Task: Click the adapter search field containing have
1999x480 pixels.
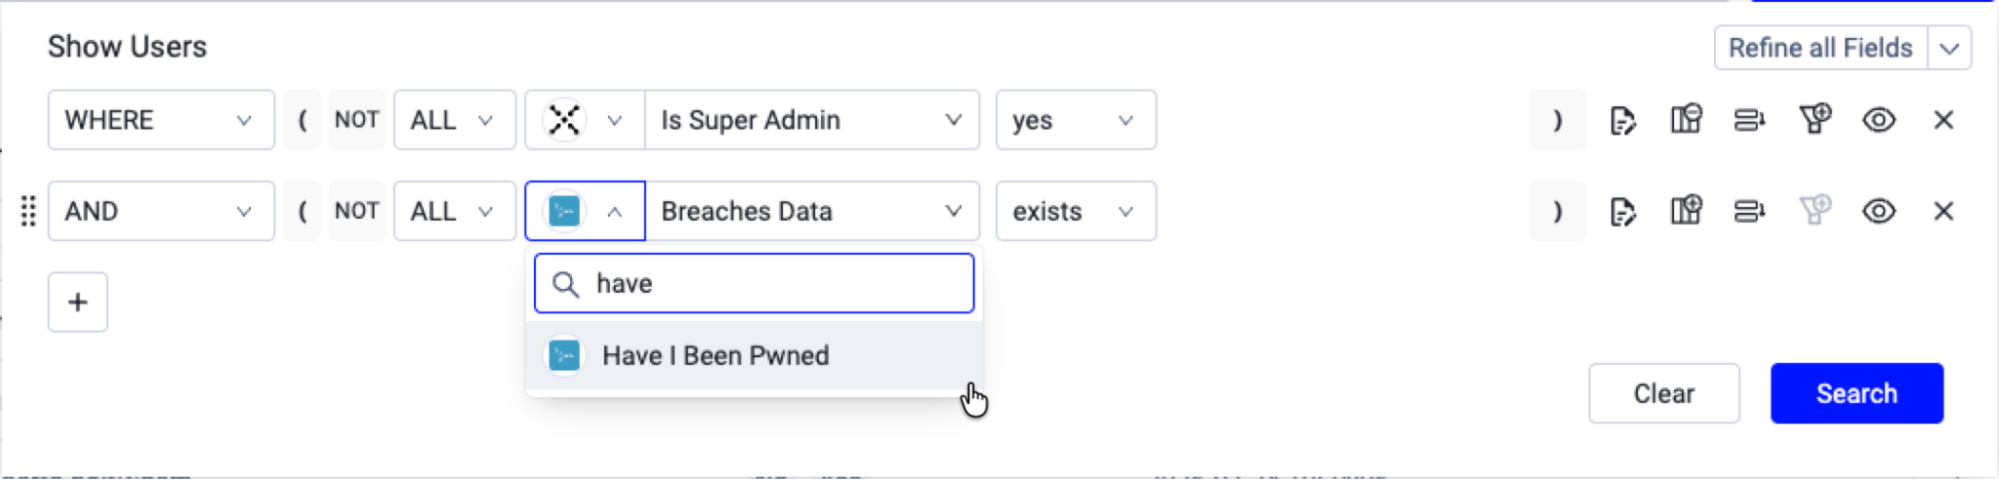Action: 754,283
